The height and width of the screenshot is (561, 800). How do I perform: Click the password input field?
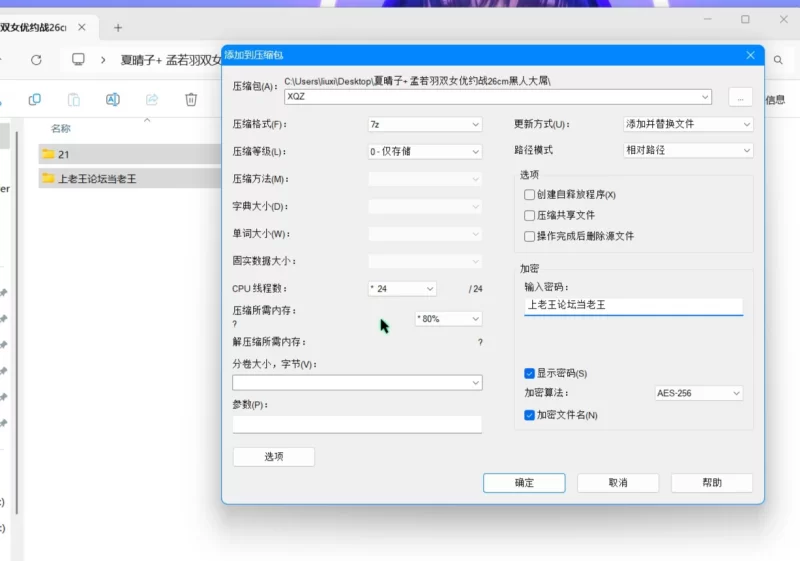click(633, 306)
